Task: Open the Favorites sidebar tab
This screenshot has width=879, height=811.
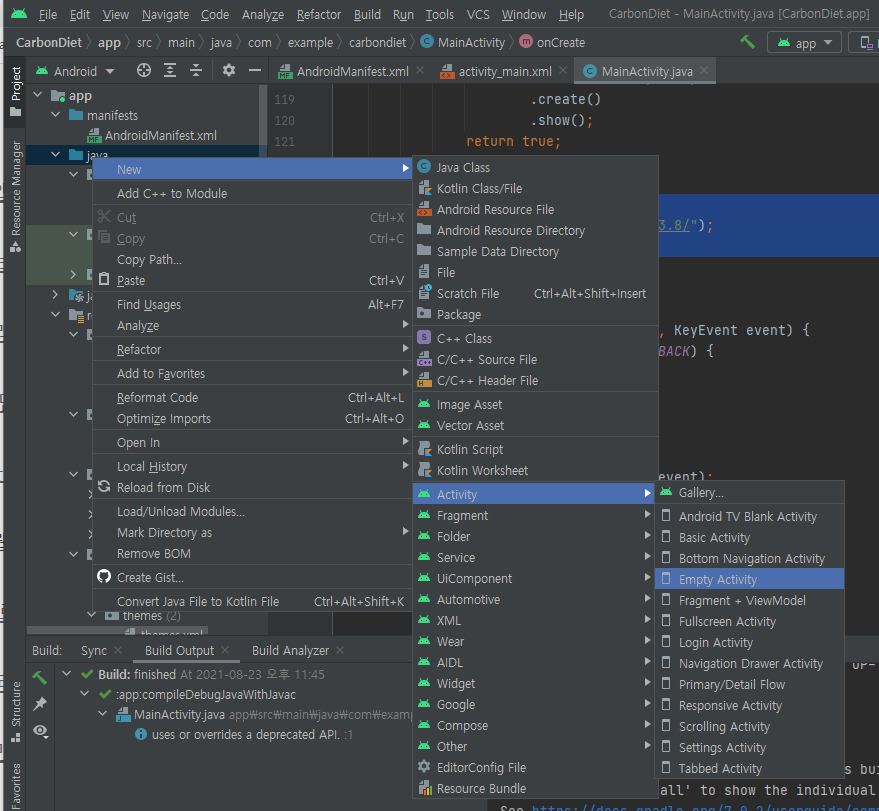Action: pyautogui.click(x=15, y=786)
